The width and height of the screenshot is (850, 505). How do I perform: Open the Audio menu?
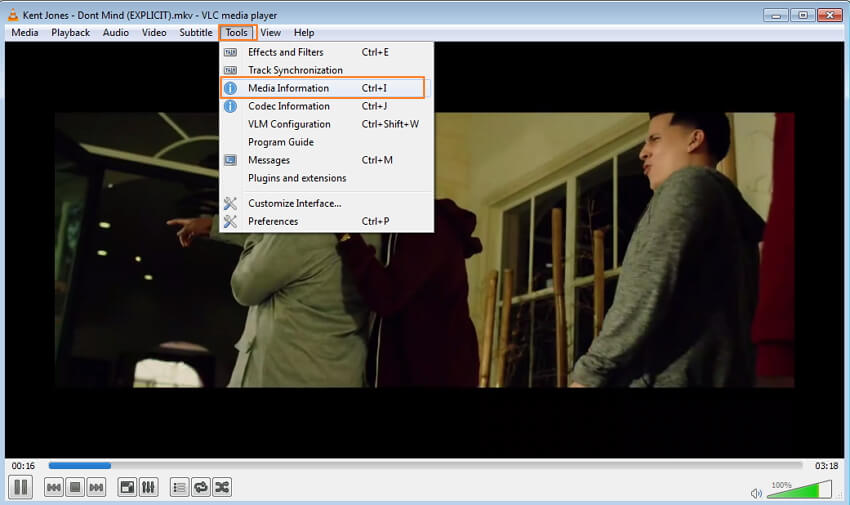pos(116,33)
